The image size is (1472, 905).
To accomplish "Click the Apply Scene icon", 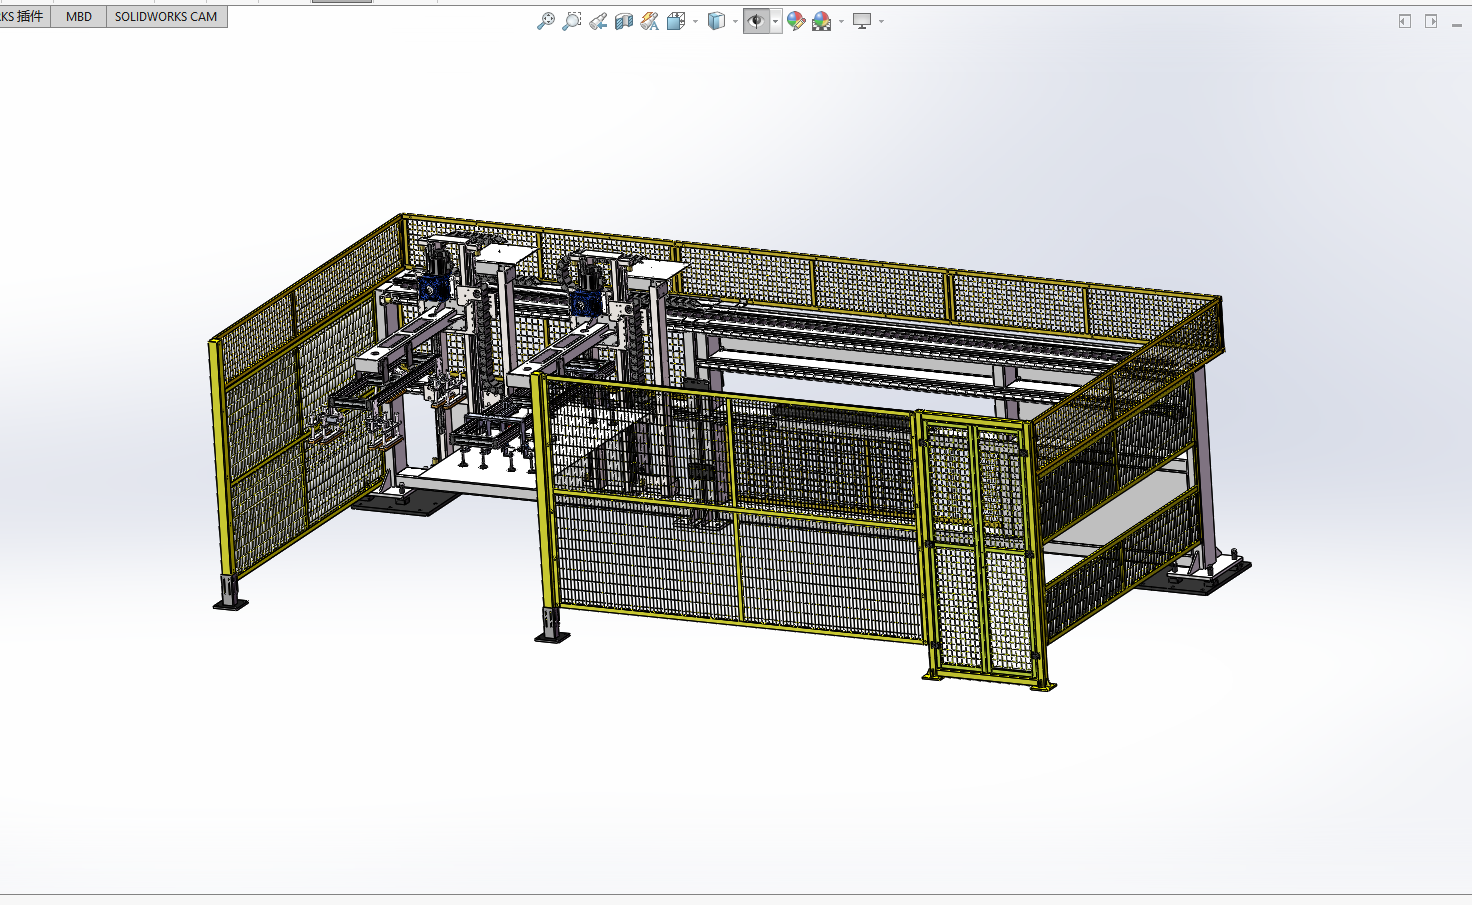I will (822, 21).
